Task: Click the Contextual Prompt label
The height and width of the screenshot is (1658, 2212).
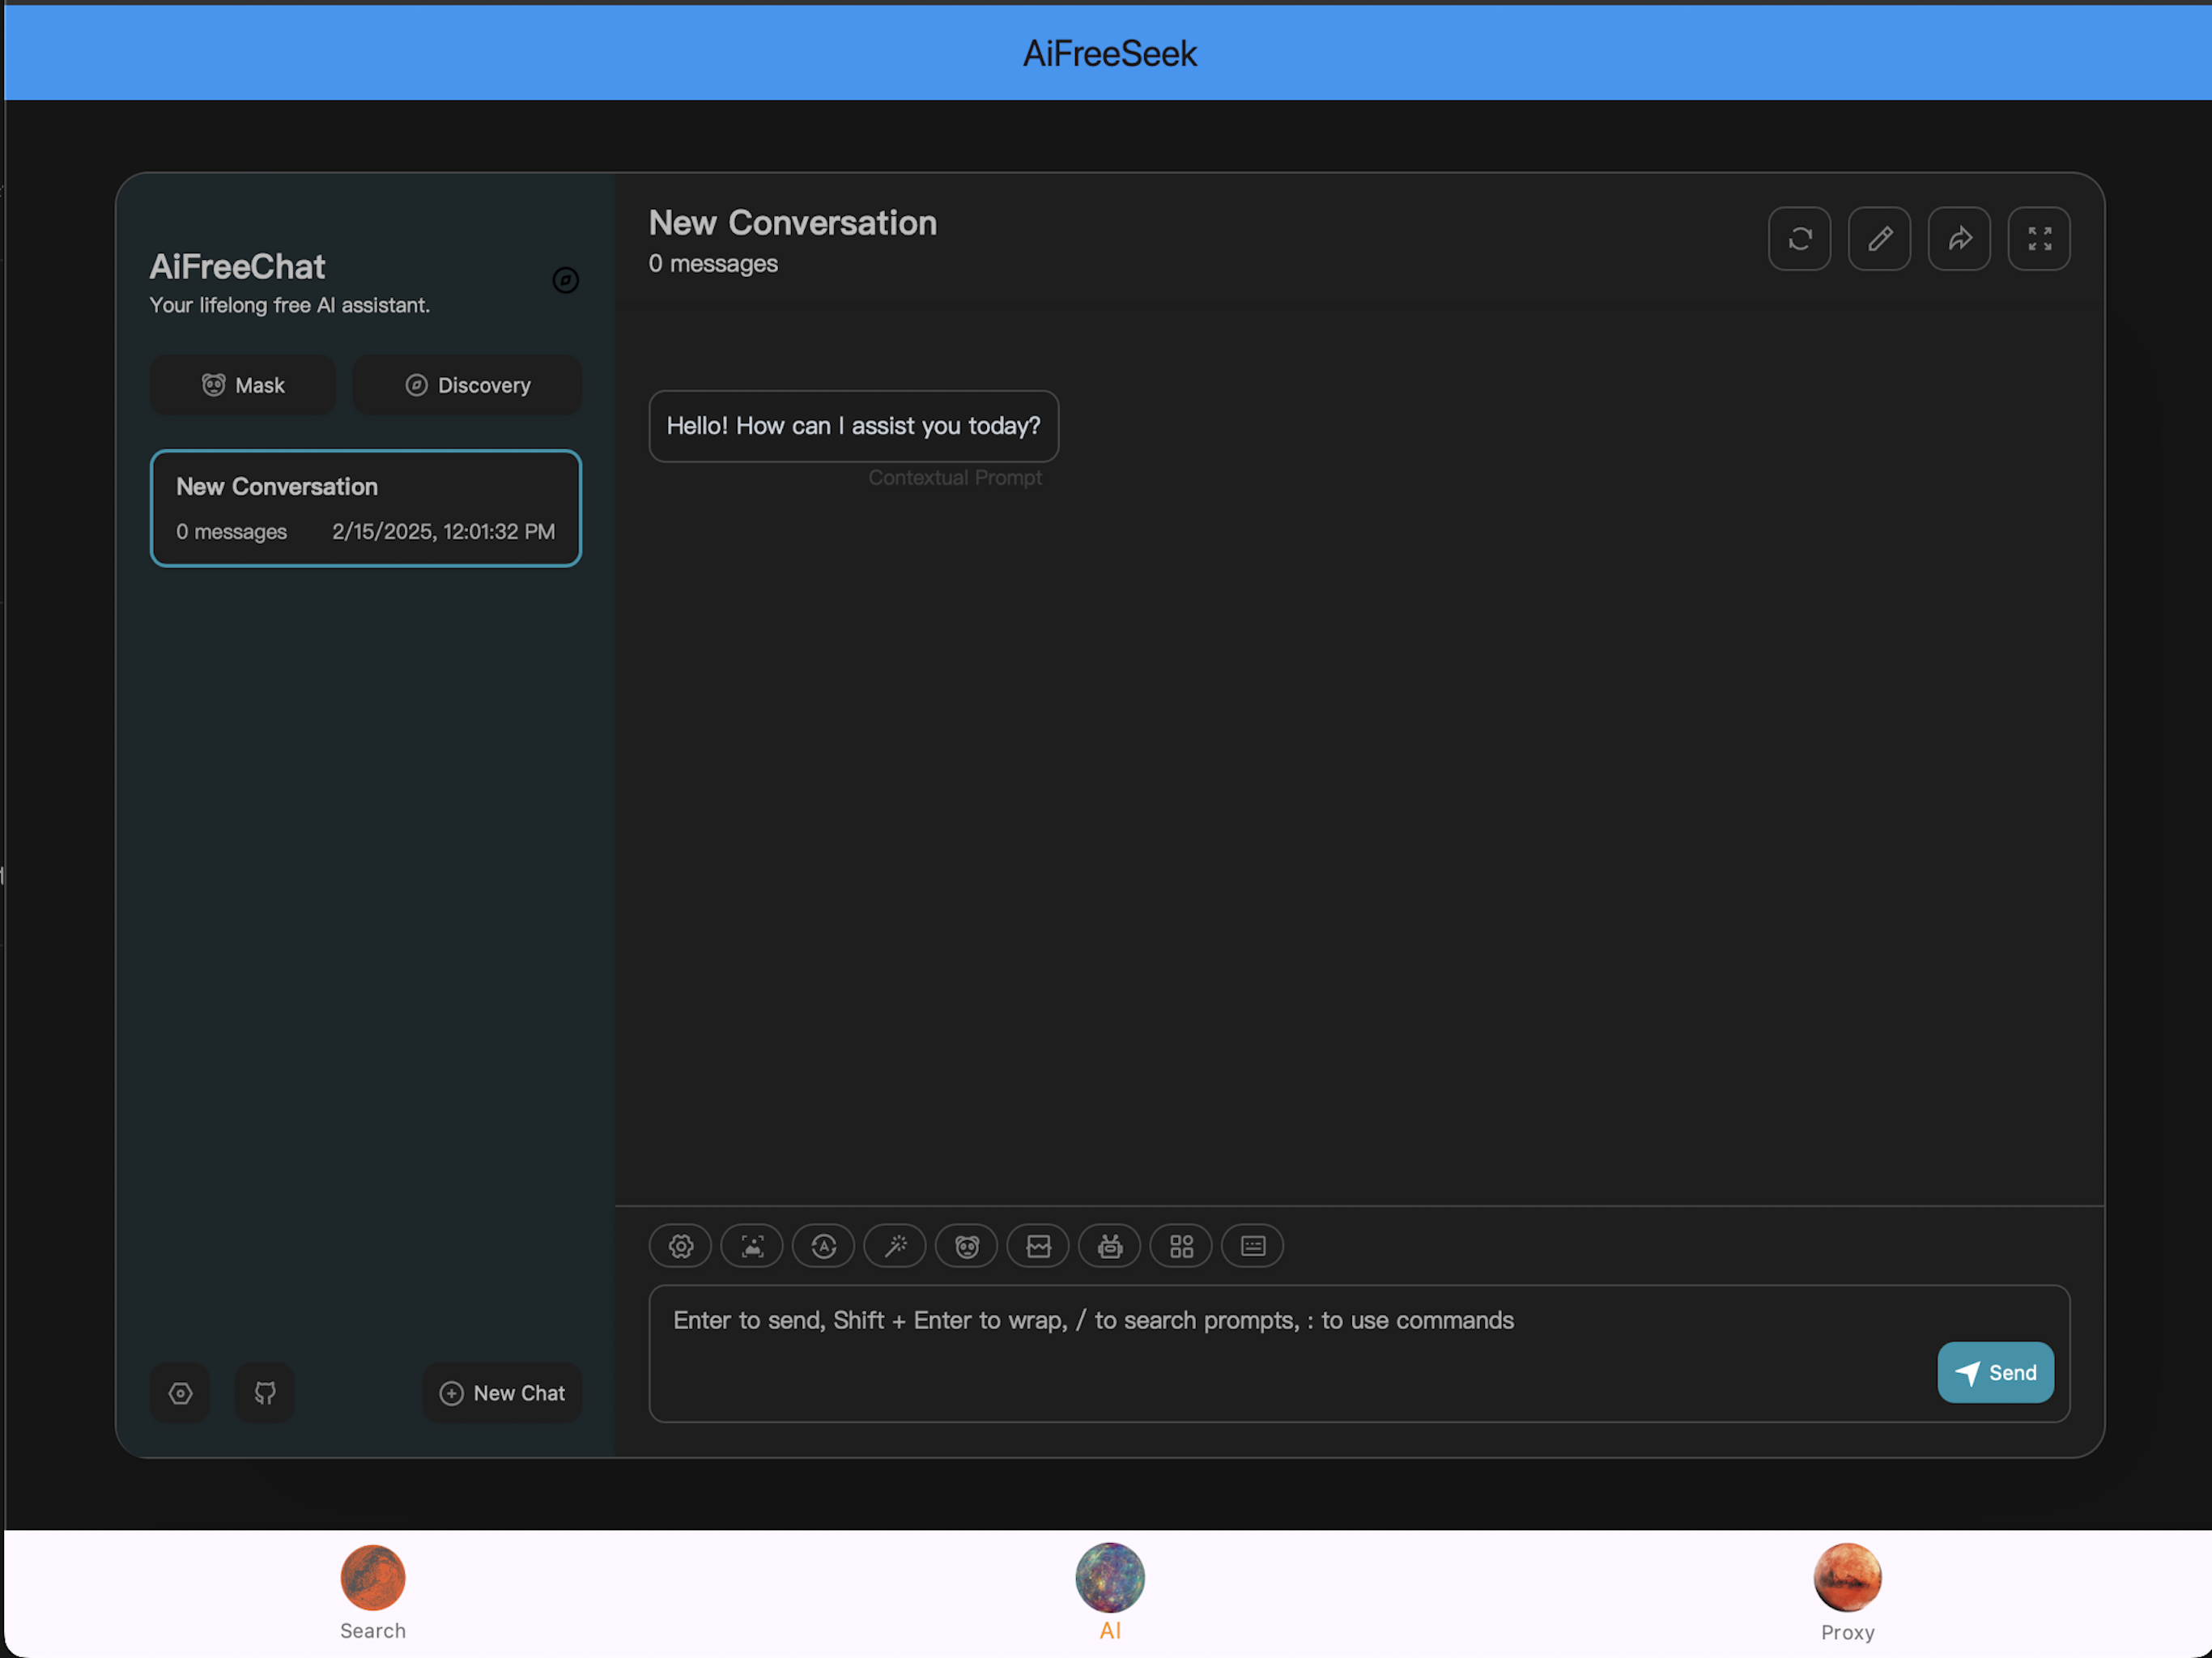Action: [x=955, y=478]
